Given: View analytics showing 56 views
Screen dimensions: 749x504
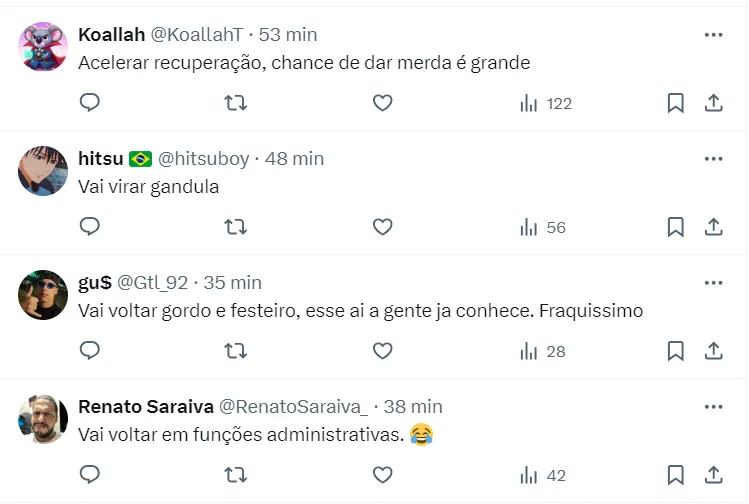Looking at the screenshot, I should coord(543,227).
